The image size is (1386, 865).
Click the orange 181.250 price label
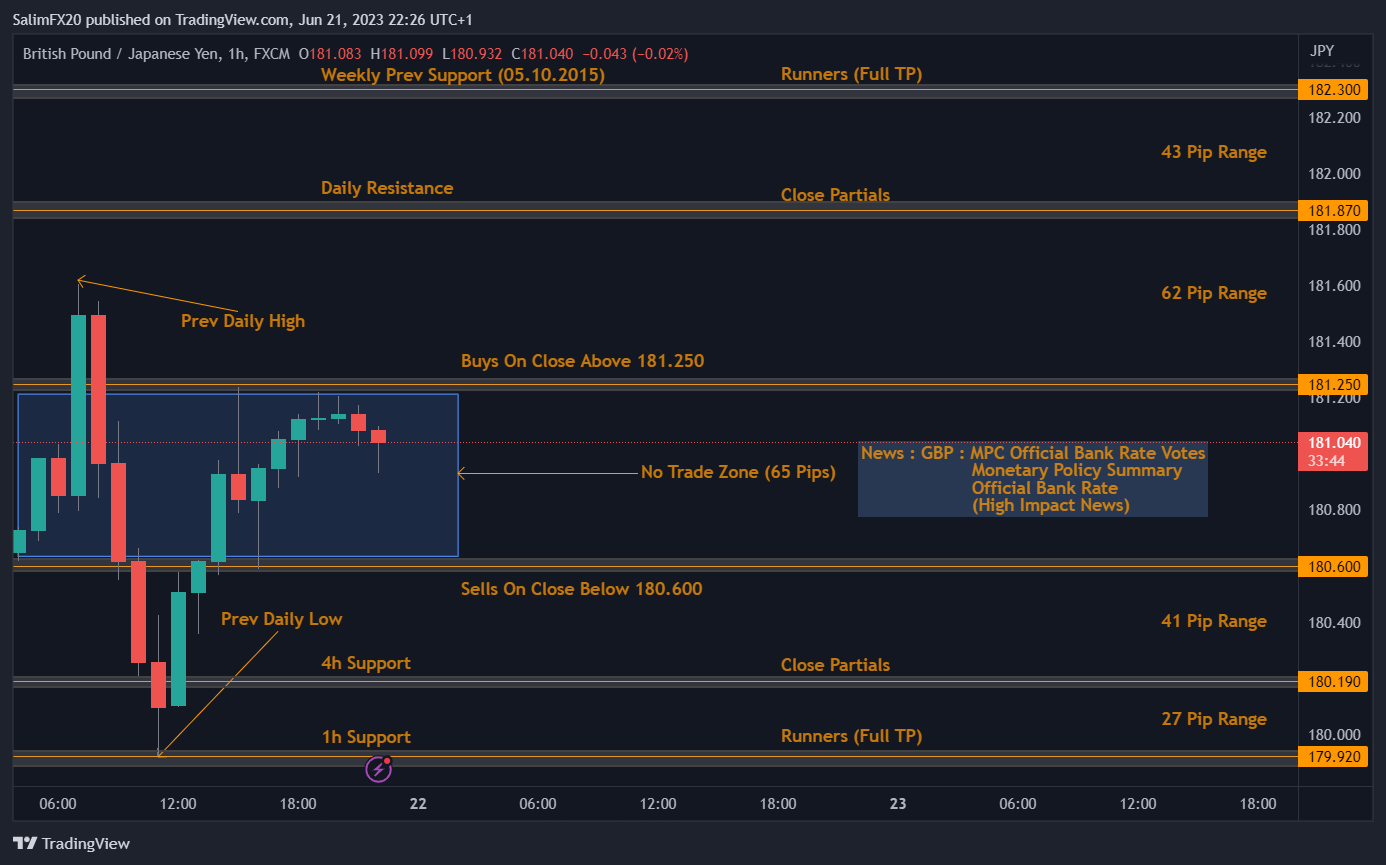(1333, 384)
